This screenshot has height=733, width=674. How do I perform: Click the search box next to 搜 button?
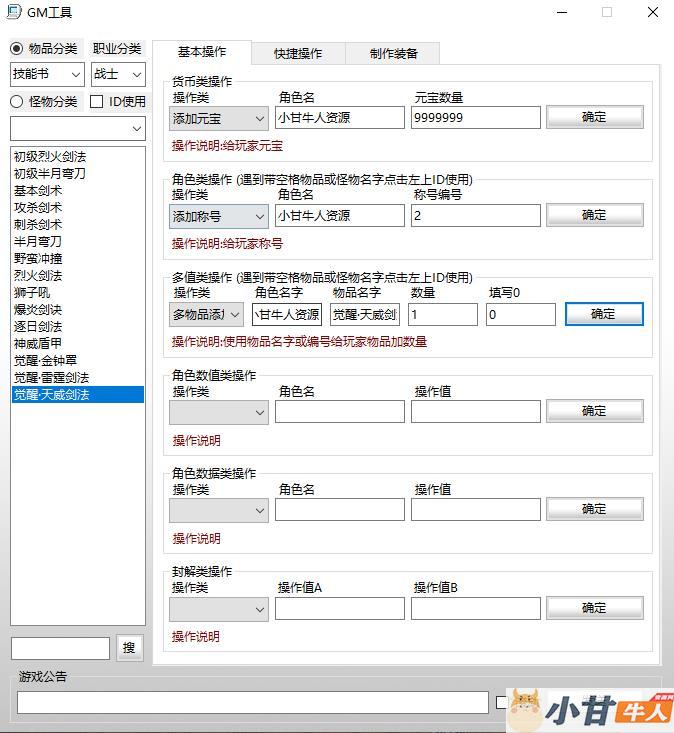click(x=60, y=648)
